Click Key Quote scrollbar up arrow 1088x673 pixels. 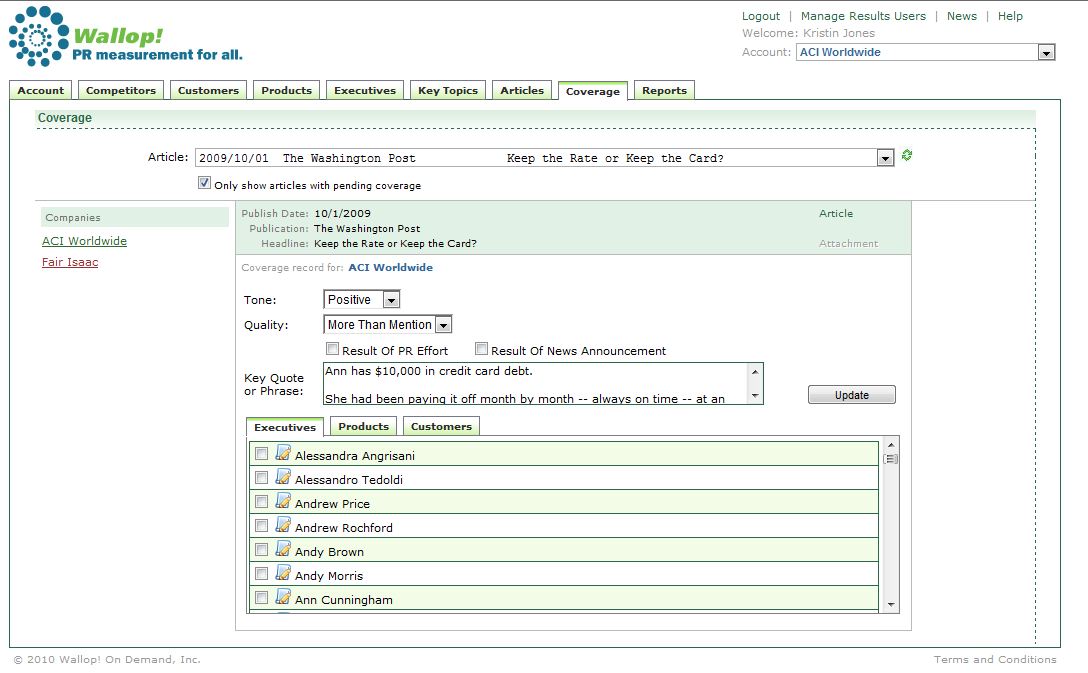[755, 371]
